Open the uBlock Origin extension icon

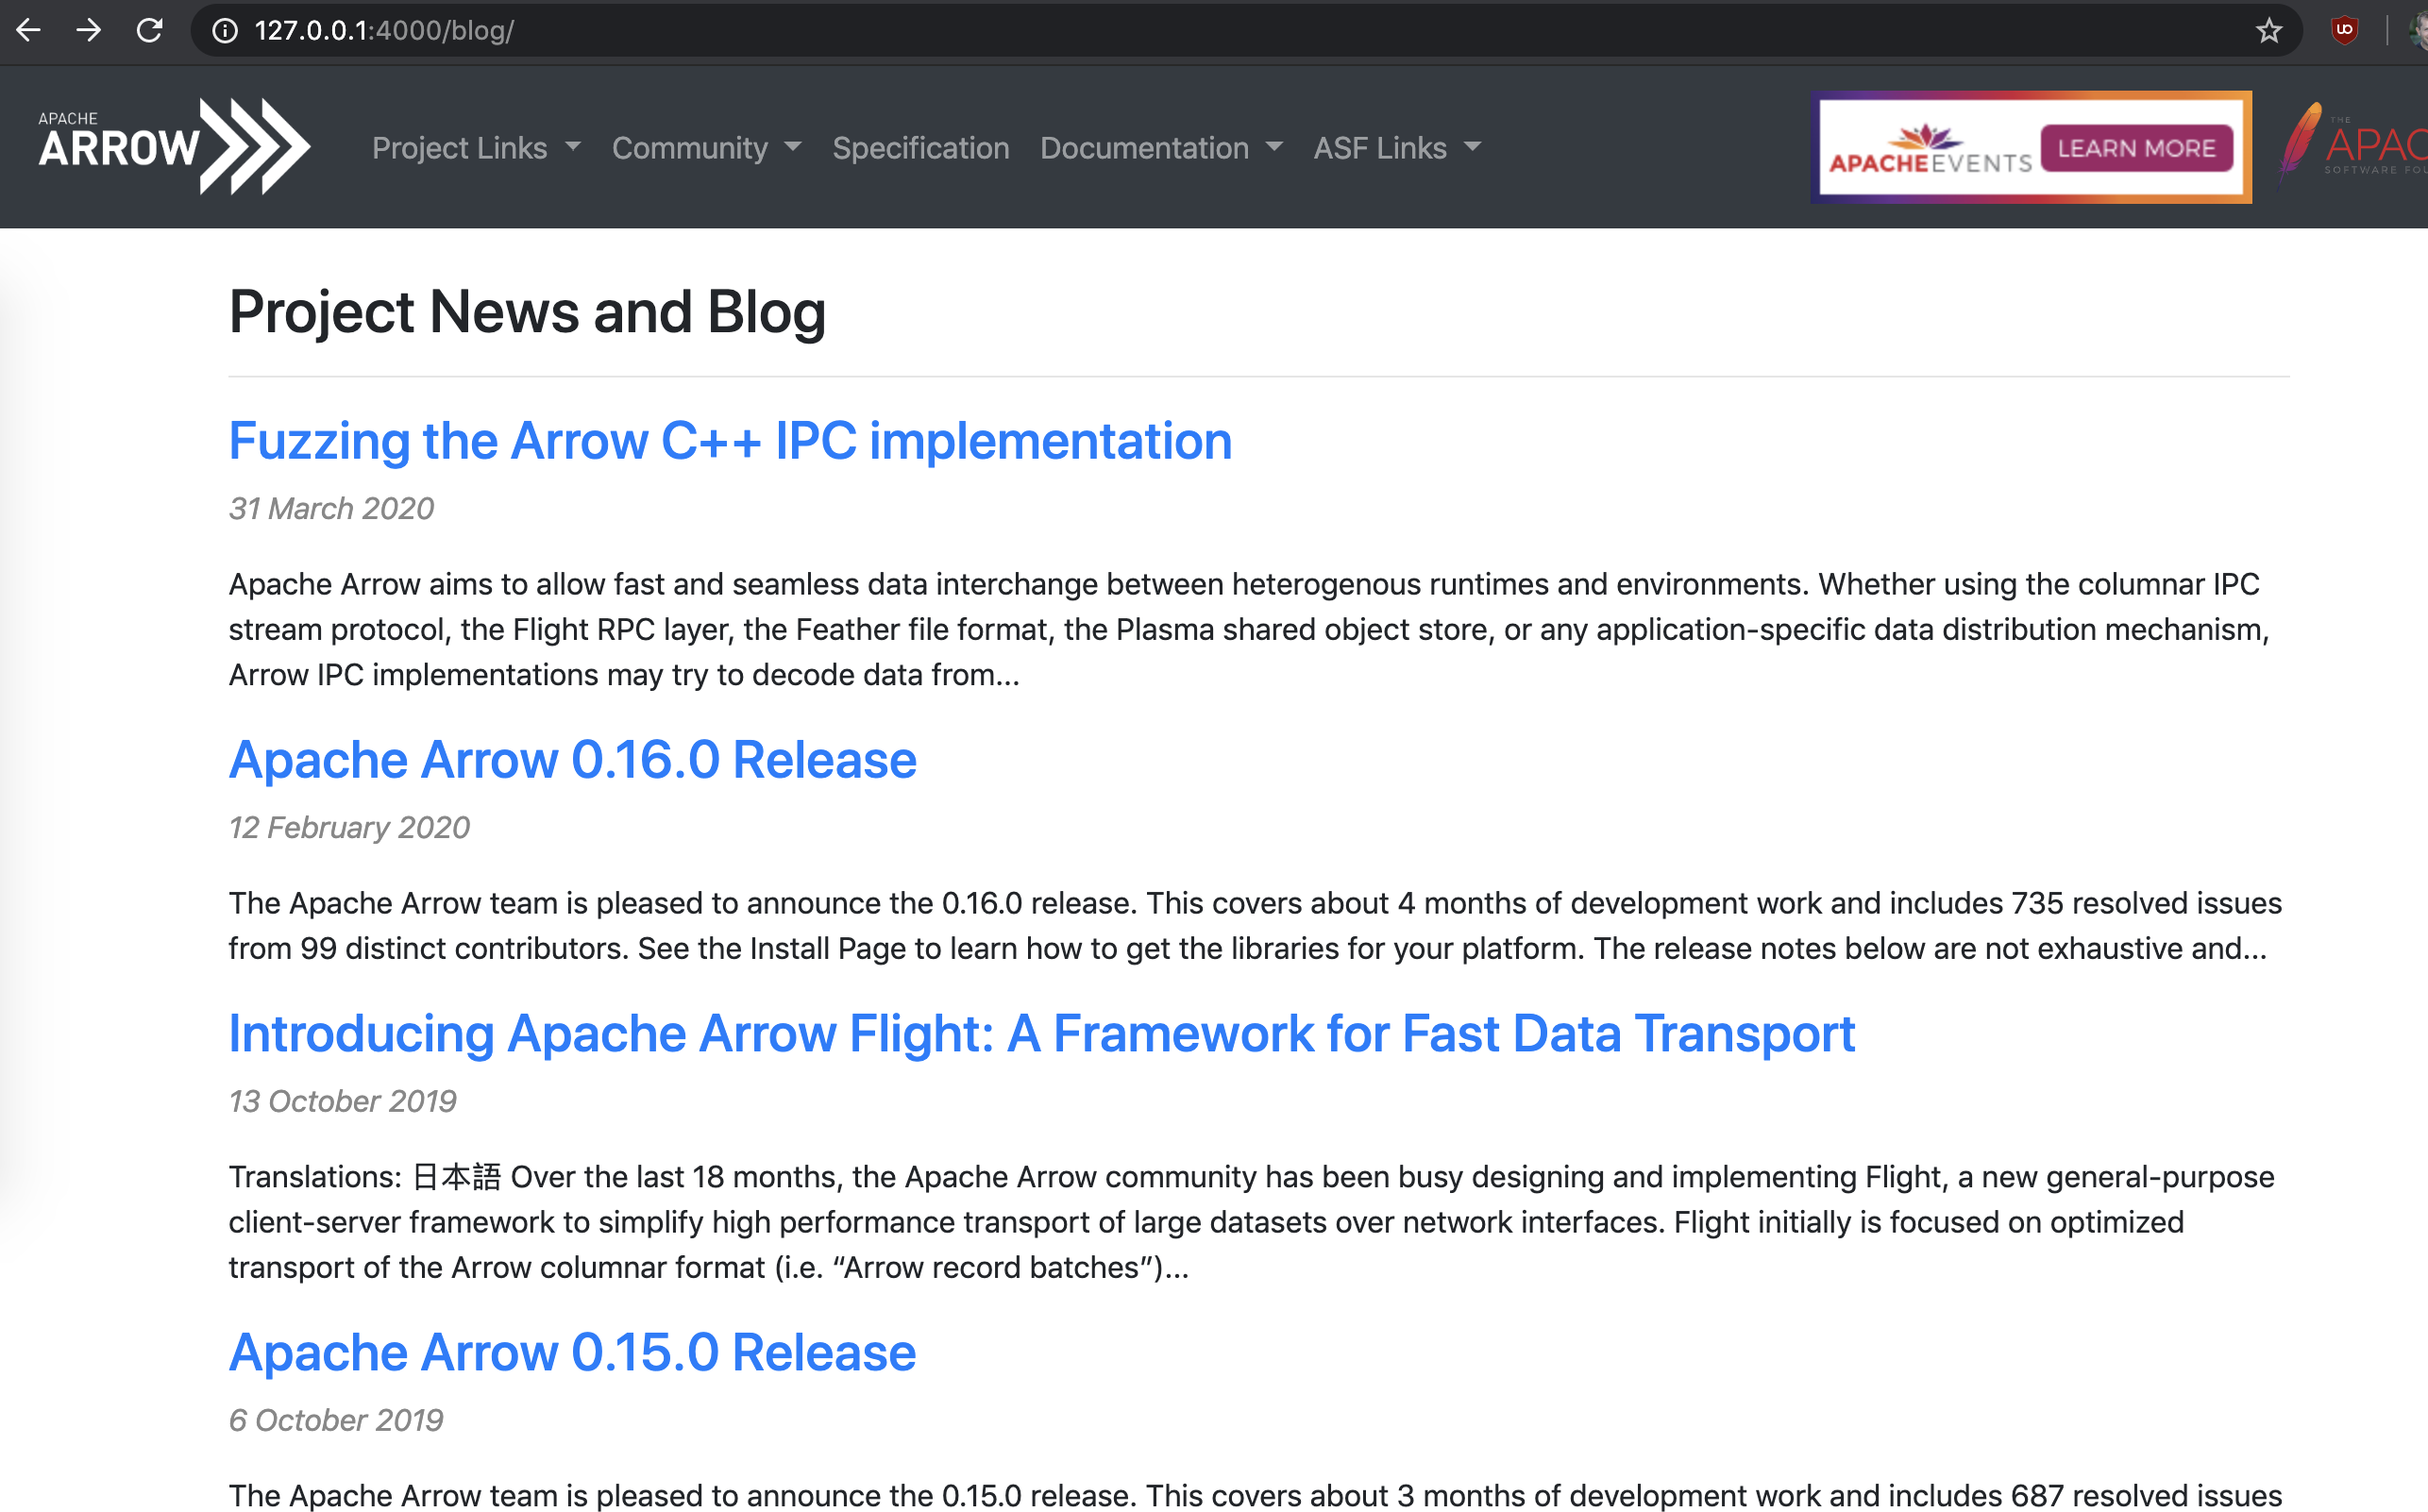pyautogui.click(x=2345, y=30)
